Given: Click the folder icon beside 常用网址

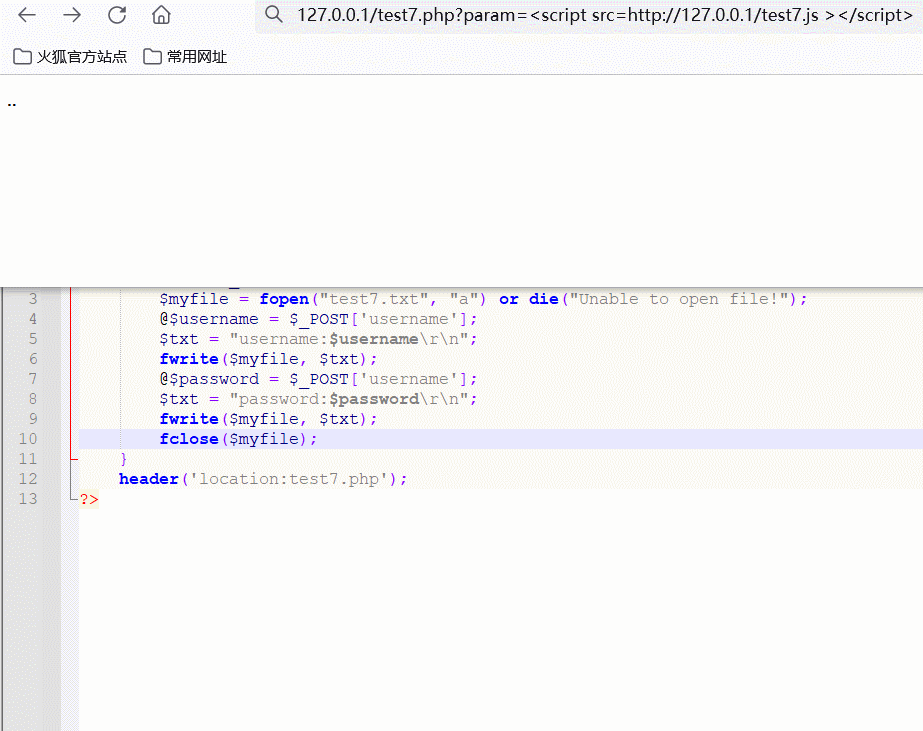Looking at the screenshot, I should pyautogui.click(x=152, y=57).
